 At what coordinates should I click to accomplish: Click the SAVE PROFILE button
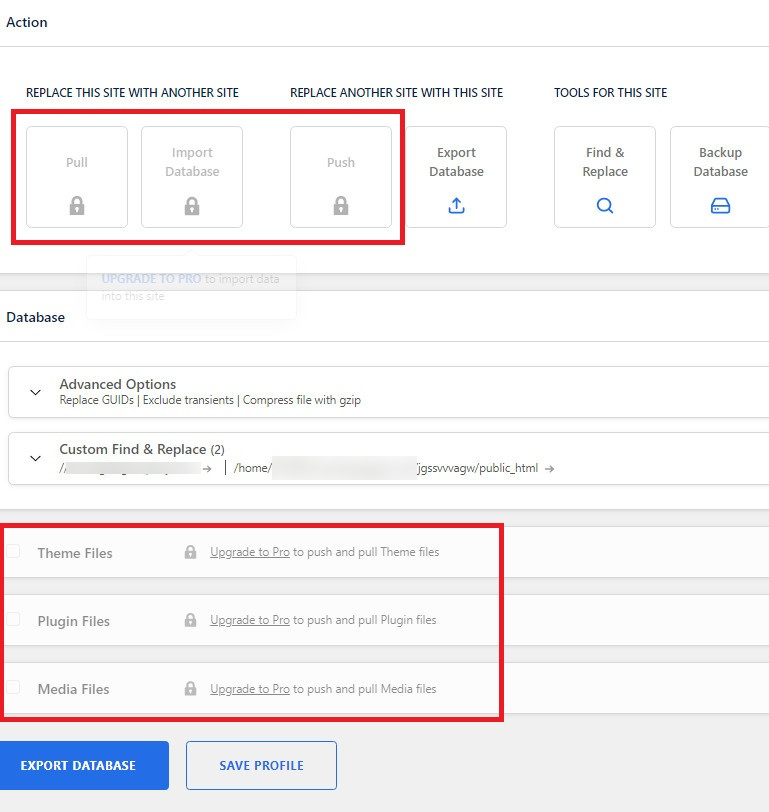[261, 765]
